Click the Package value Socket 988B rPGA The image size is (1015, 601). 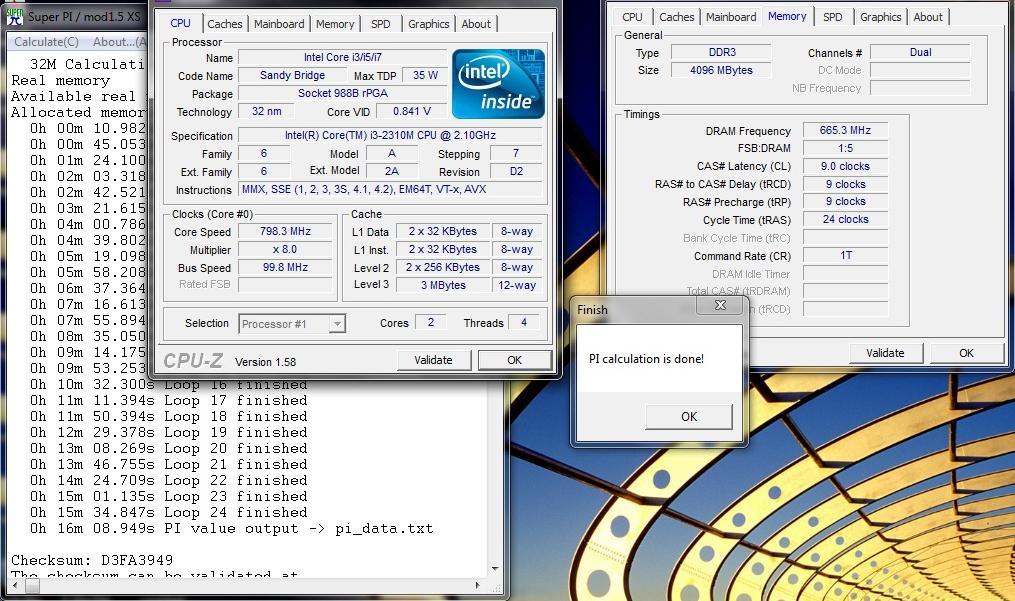(342, 93)
